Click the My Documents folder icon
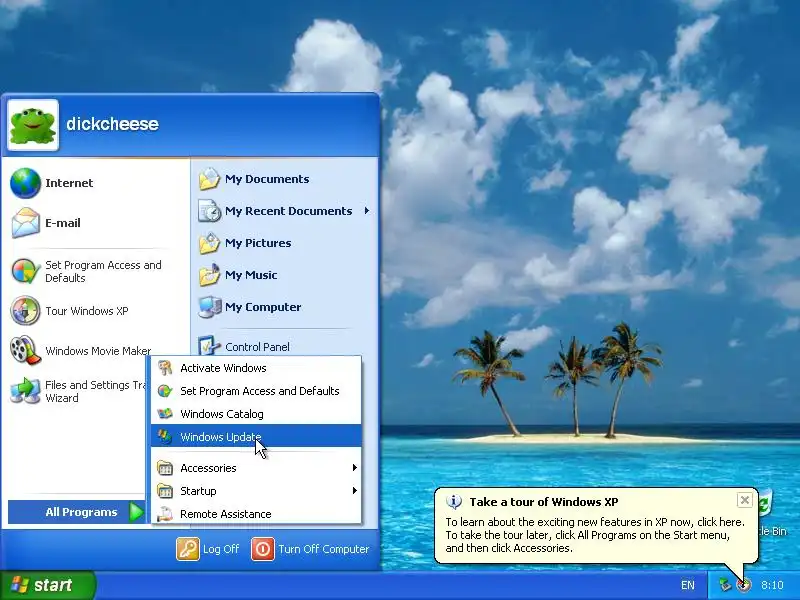 209,179
